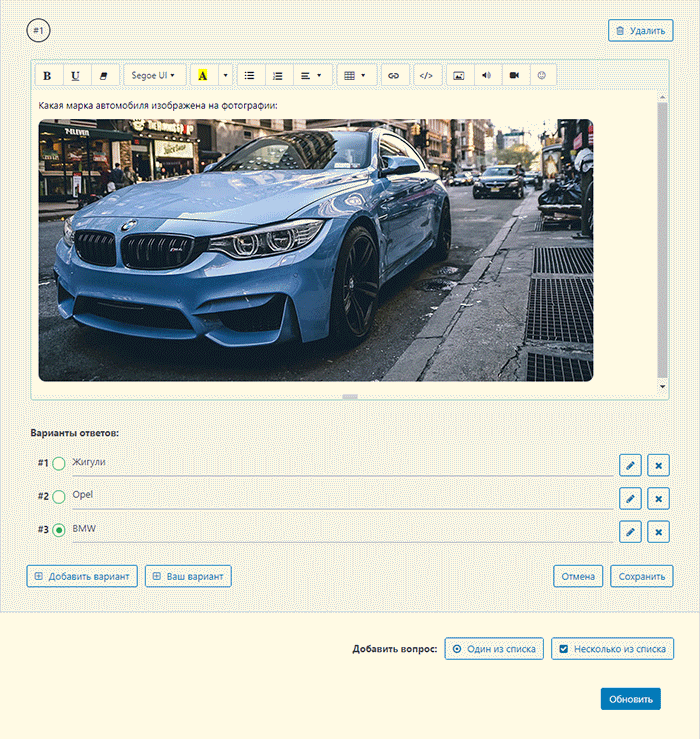Click the eraser clear-formatting icon
The width and height of the screenshot is (700, 741).
pyautogui.click(x=104, y=76)
